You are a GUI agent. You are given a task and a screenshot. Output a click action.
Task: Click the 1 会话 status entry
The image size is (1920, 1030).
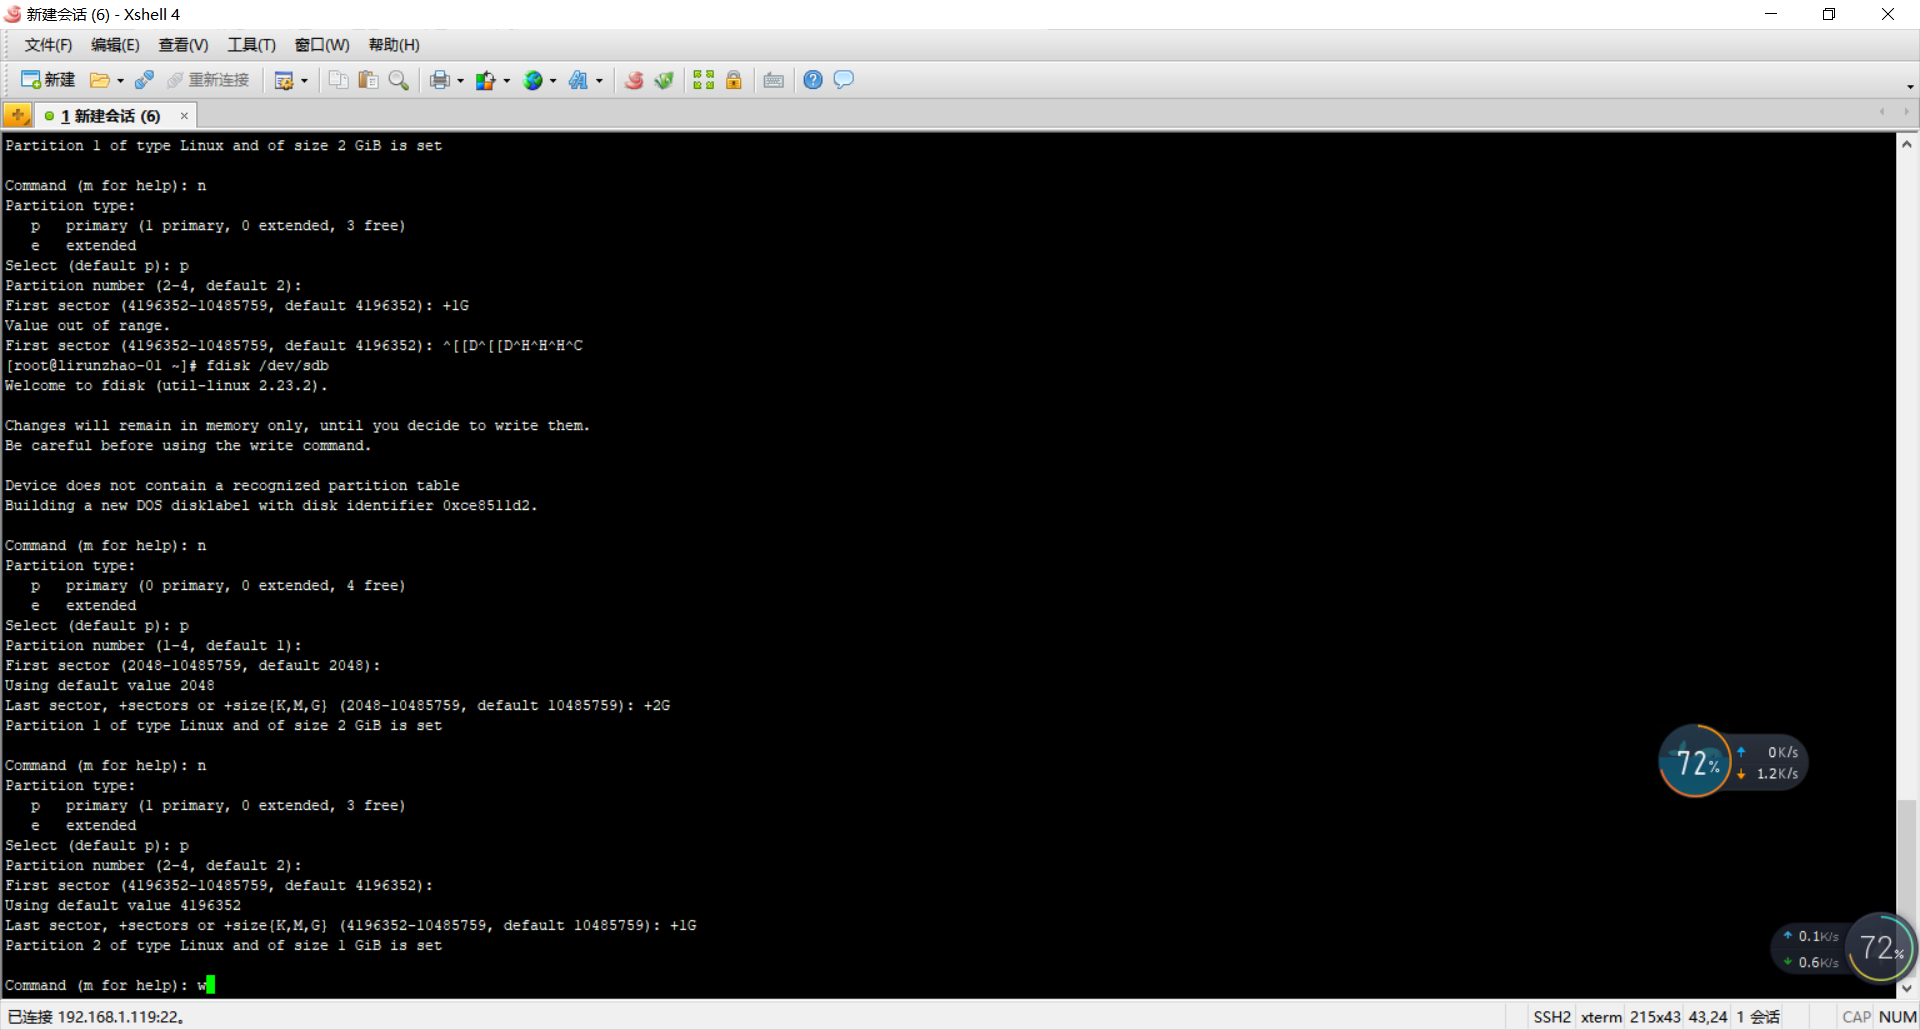click(1758, 1017)
